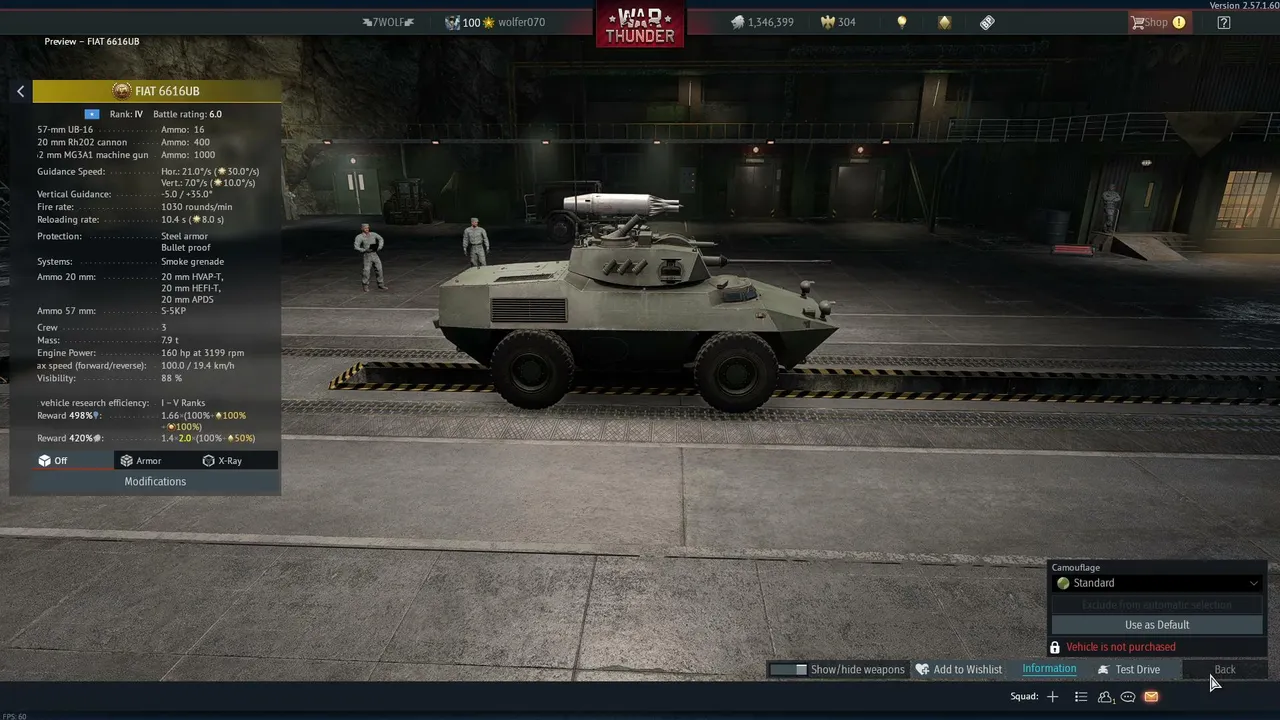Click the Standard camouflage color swatch
Screen dimensions: 1280x720
click(1063, 583)
